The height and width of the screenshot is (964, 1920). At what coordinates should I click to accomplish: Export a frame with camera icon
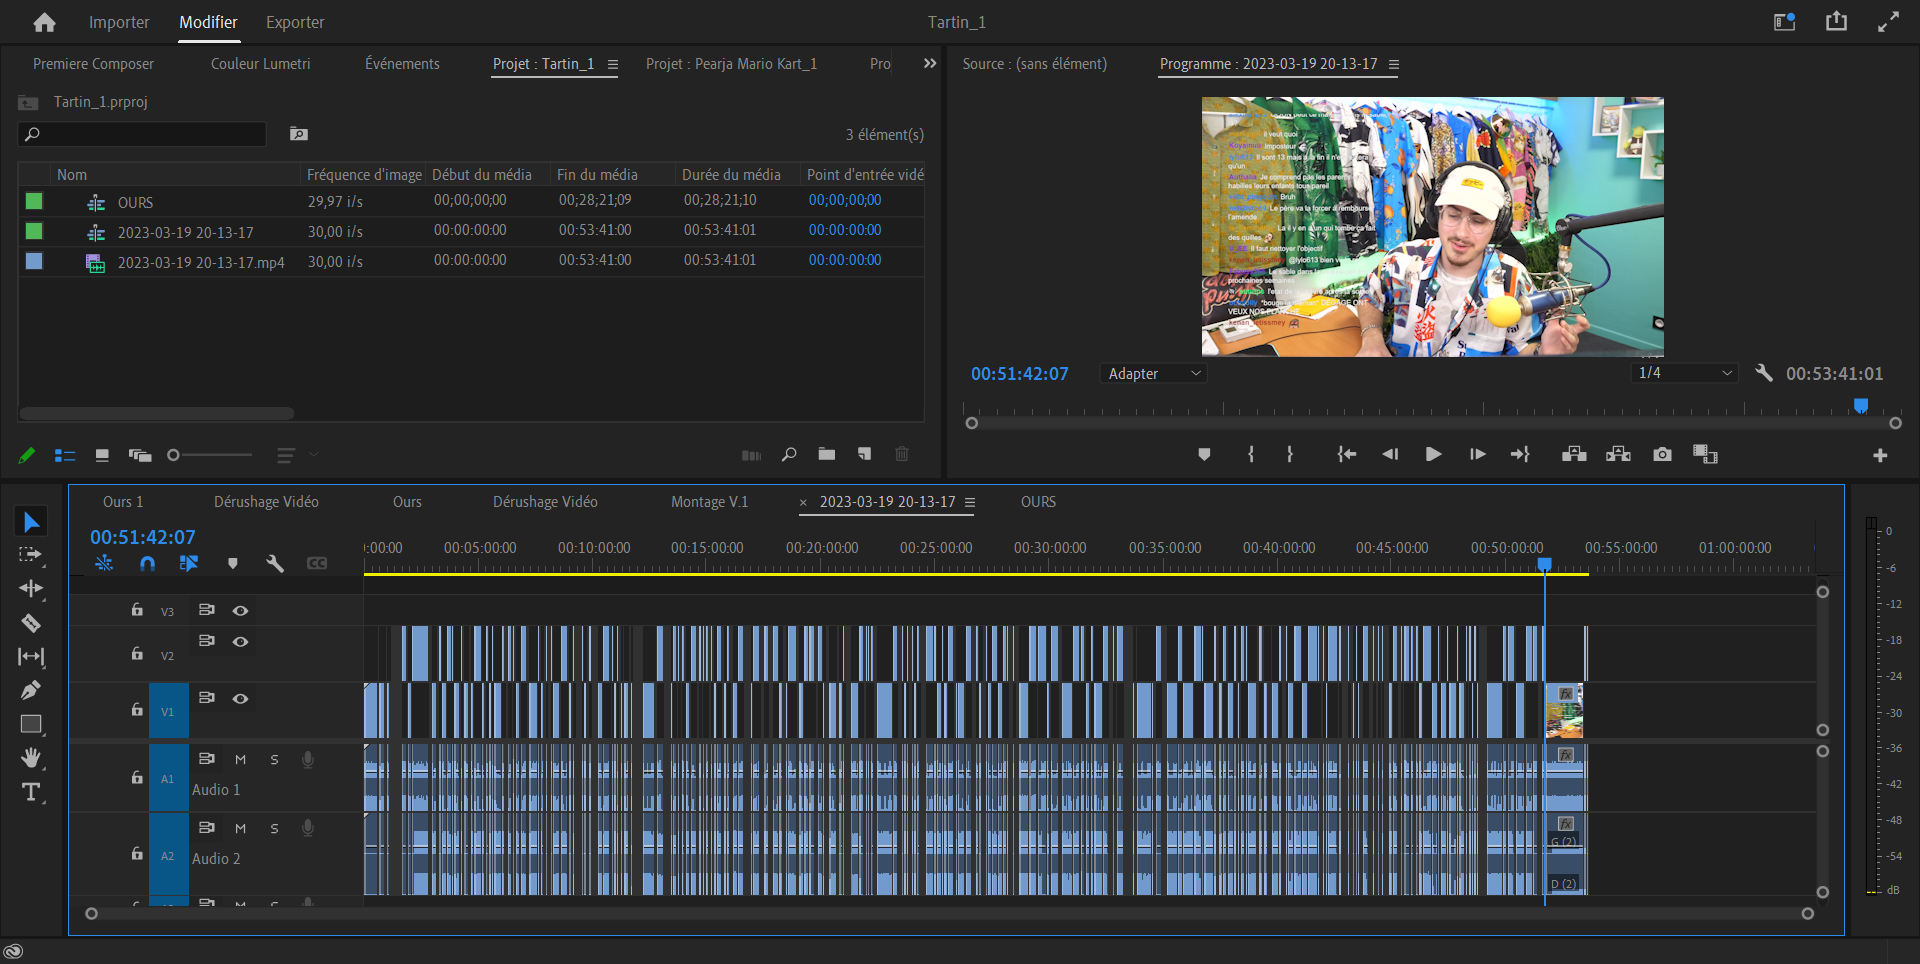click(x=1662, y=454)
